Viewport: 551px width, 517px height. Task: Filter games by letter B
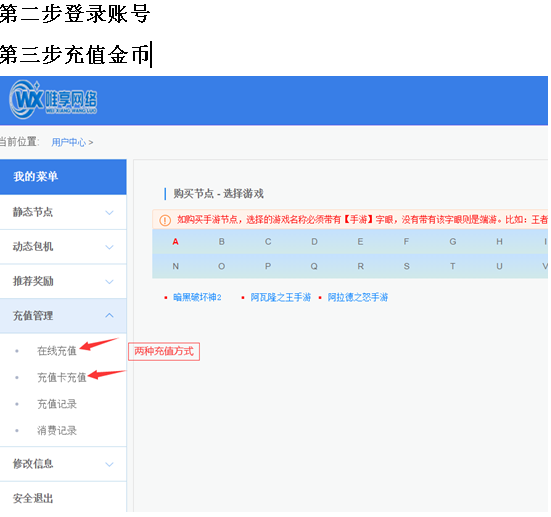[x=222, y=242]
